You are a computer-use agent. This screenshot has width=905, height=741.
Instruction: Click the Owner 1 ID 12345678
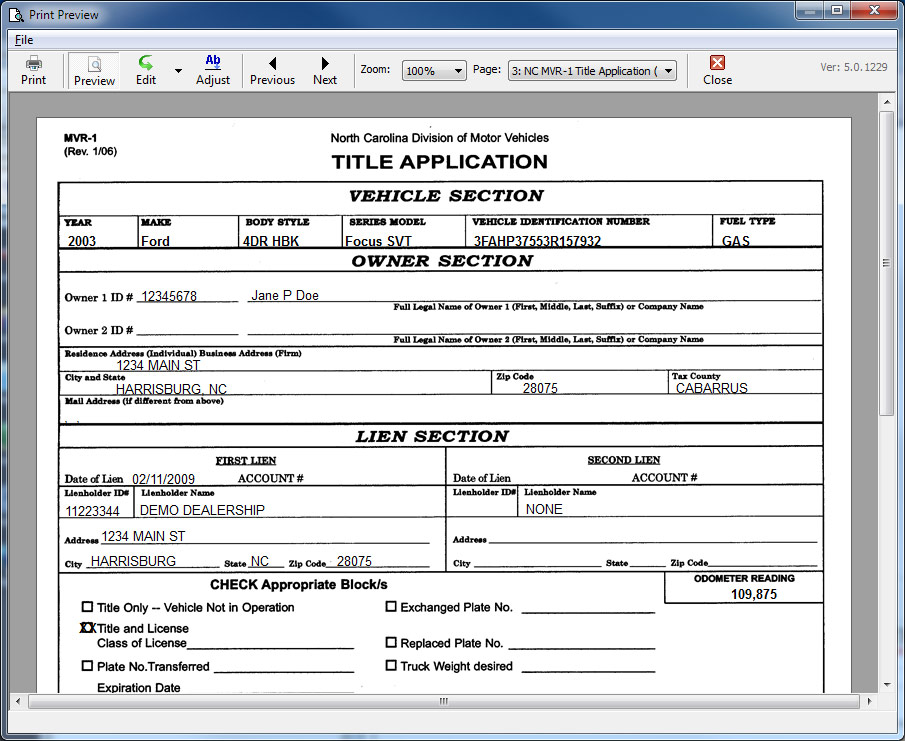tap(169, 296)
